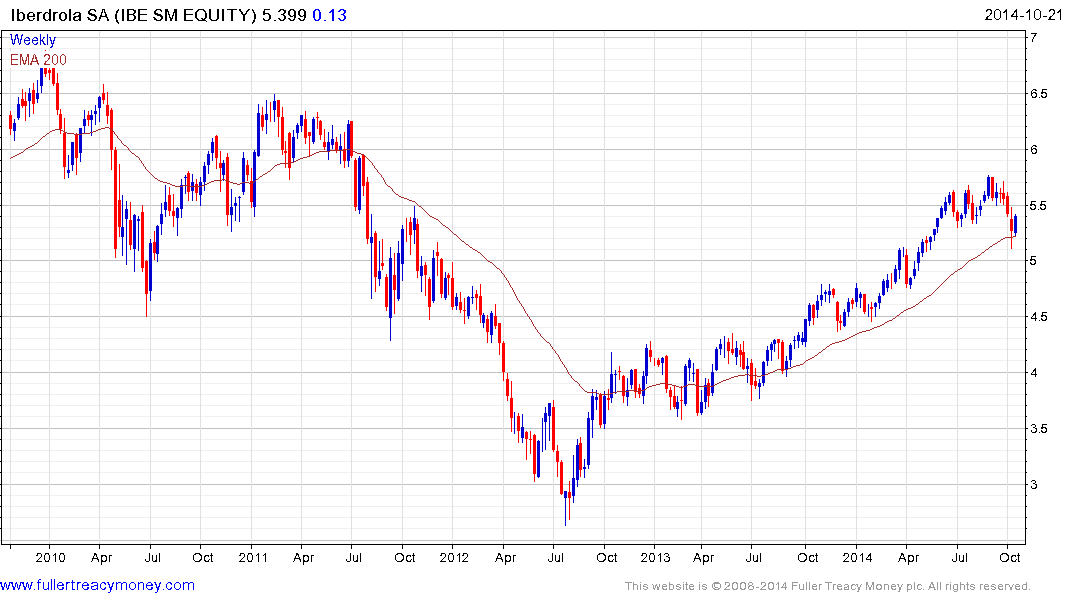
Task: Click the y-axis value 7
Action: [x=1034, y=37]
